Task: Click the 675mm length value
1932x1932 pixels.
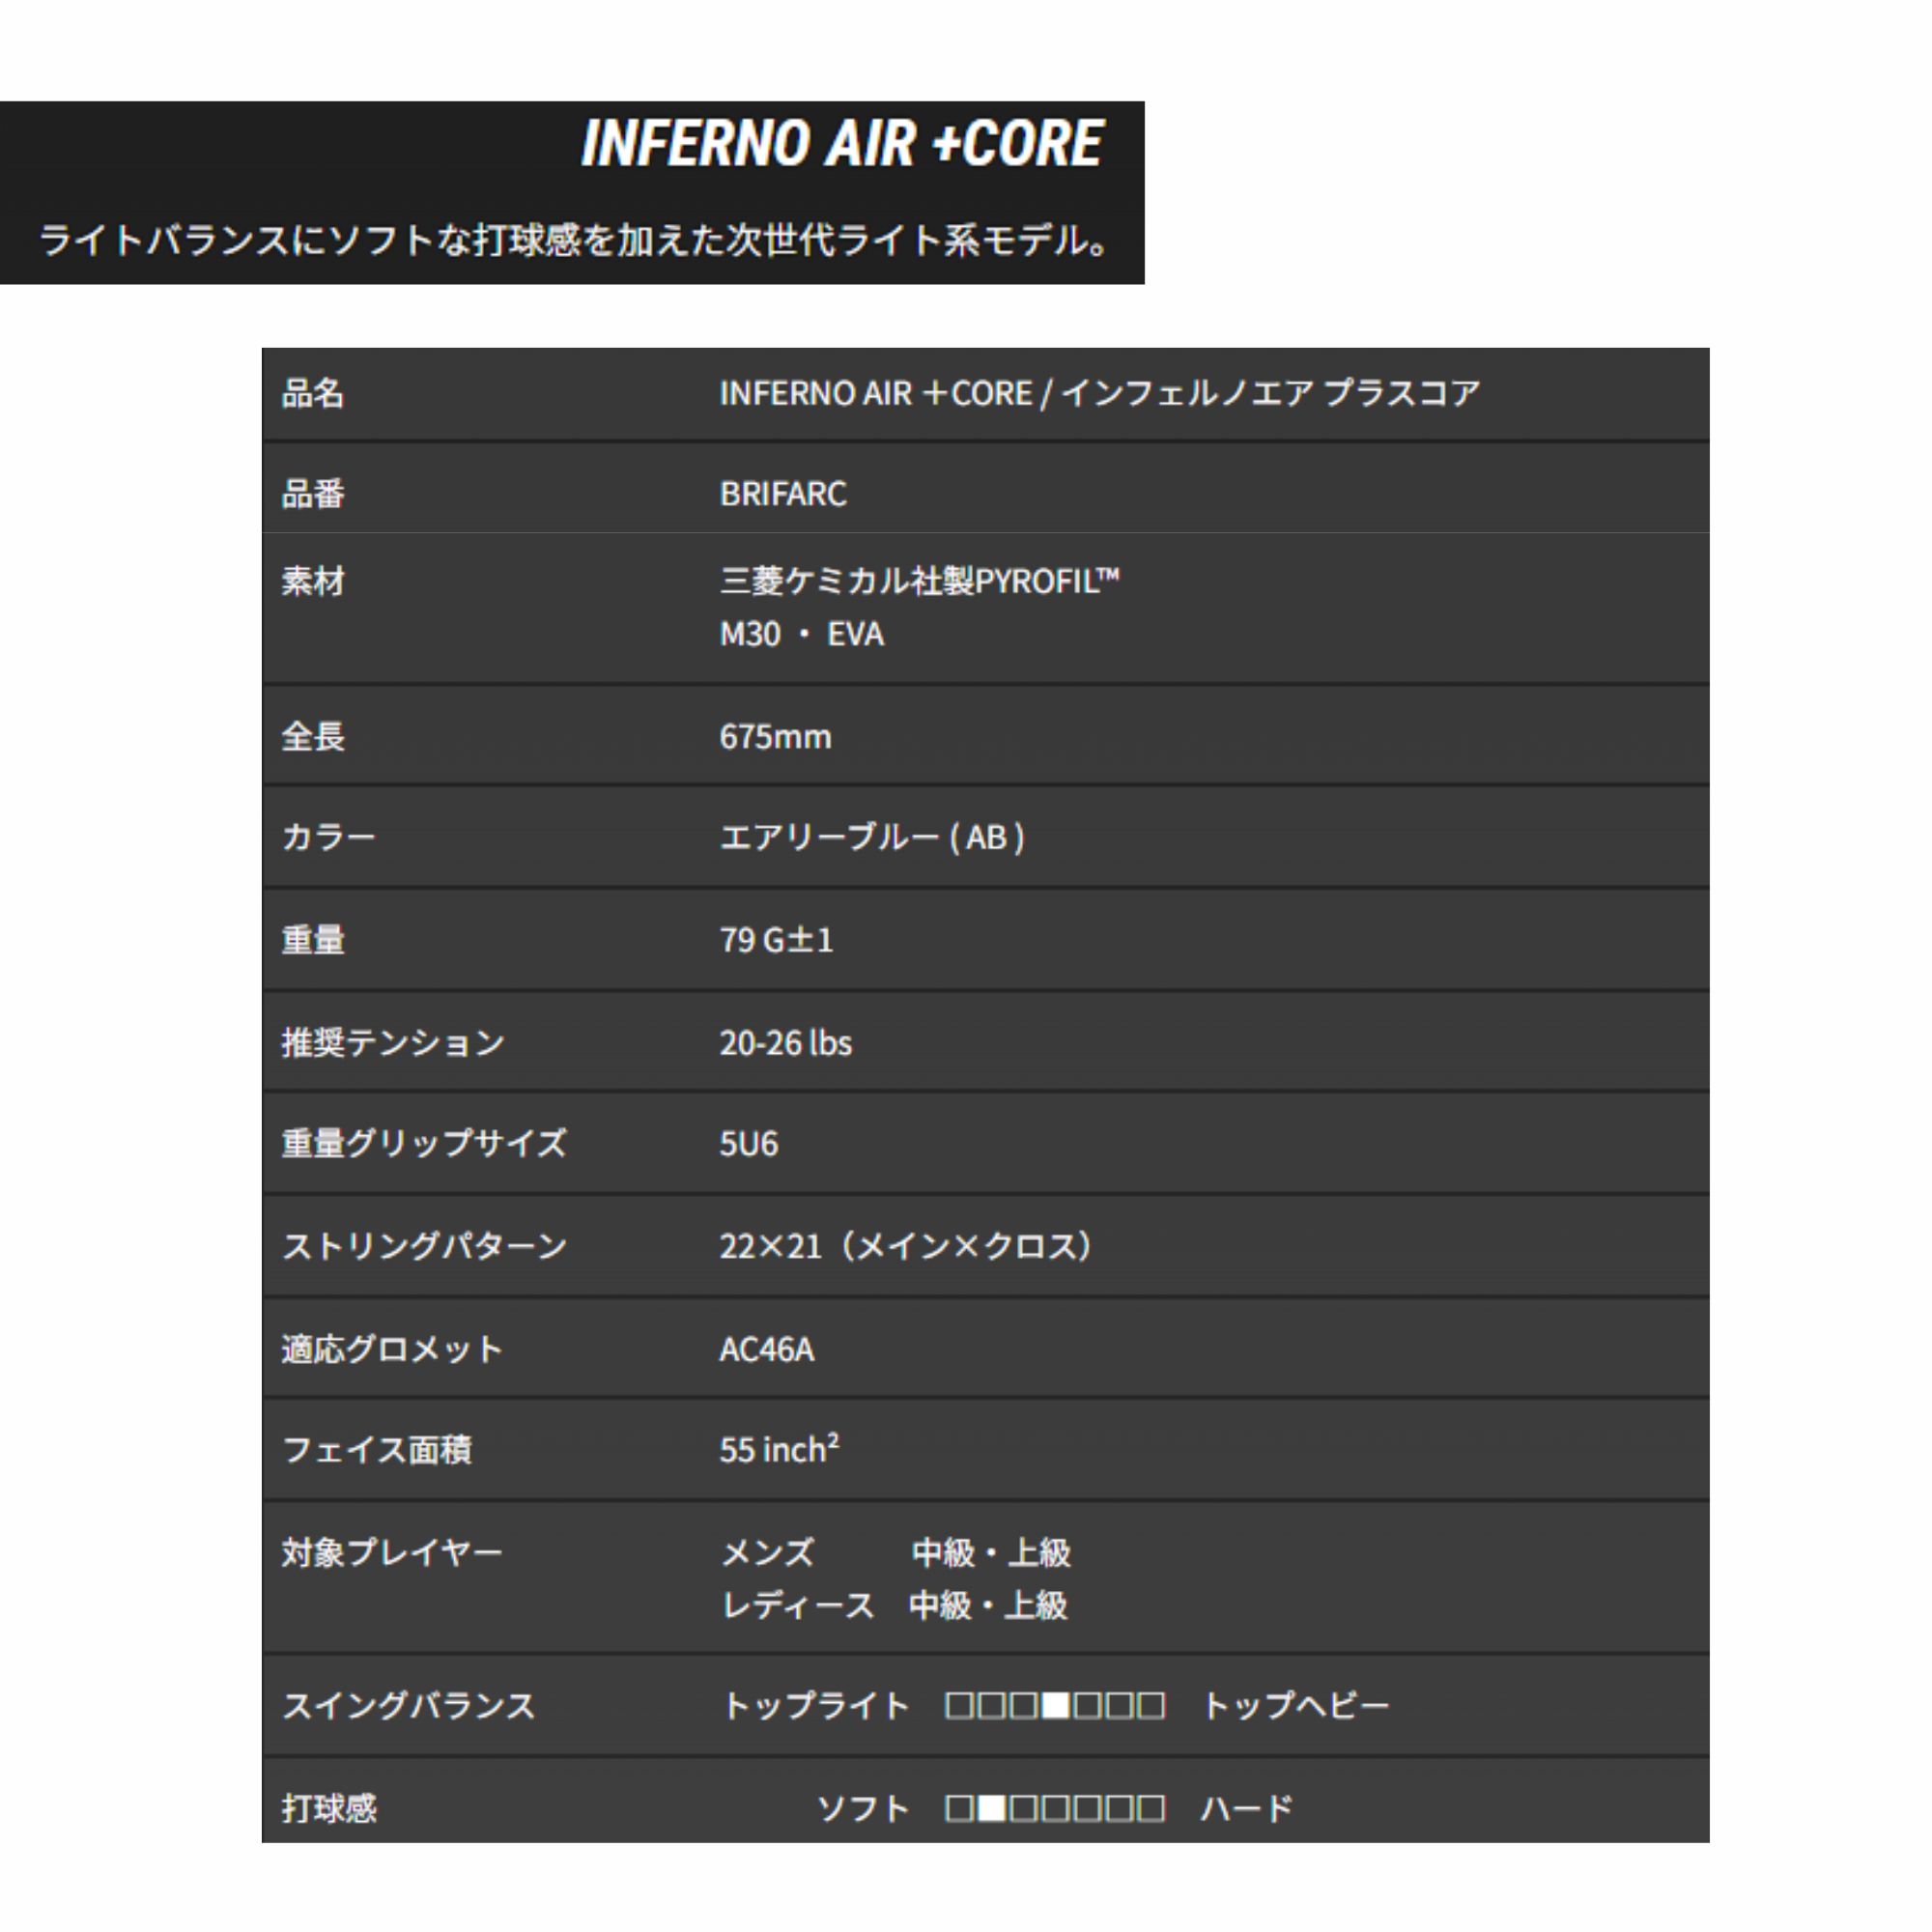Action: pyautogui.click(x=775, y=737)
